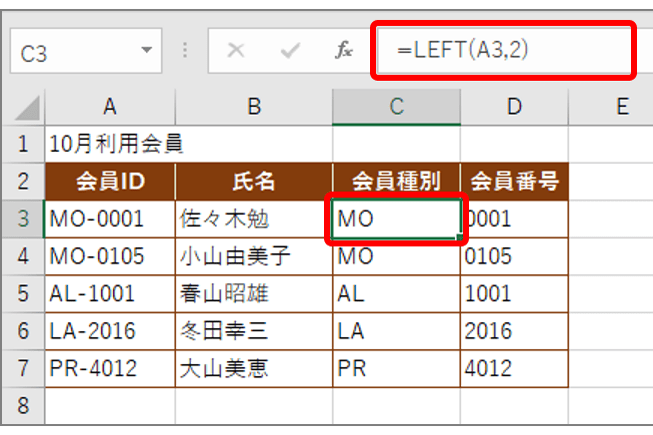Viewport: 653px width, 435px height.
Task: Click the formula bar resize dots handle
Action: [x=185, y=50]
